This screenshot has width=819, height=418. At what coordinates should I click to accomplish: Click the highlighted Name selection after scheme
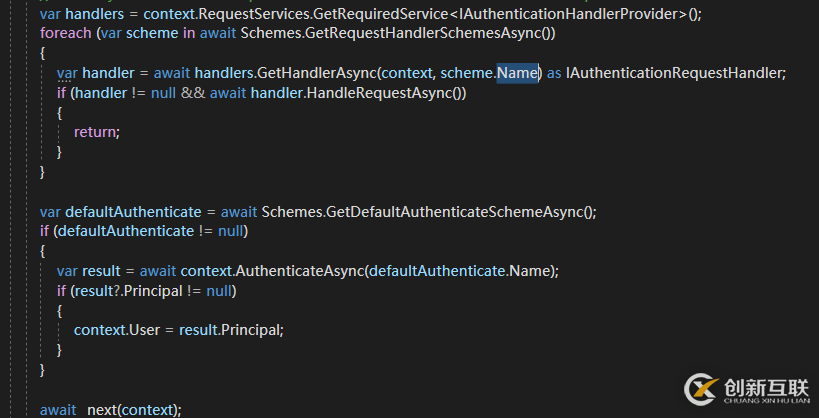(518, 73)
